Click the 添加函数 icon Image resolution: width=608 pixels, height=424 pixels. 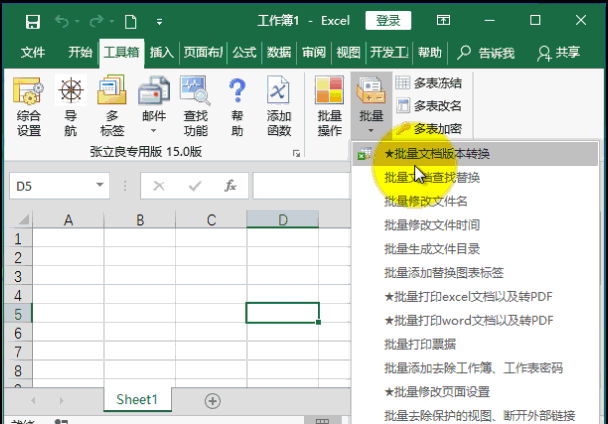tap(279, 106)
